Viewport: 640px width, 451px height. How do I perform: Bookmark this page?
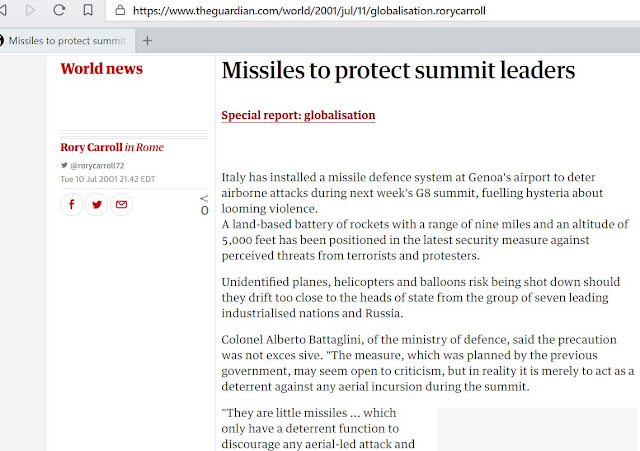coord(88,11)
